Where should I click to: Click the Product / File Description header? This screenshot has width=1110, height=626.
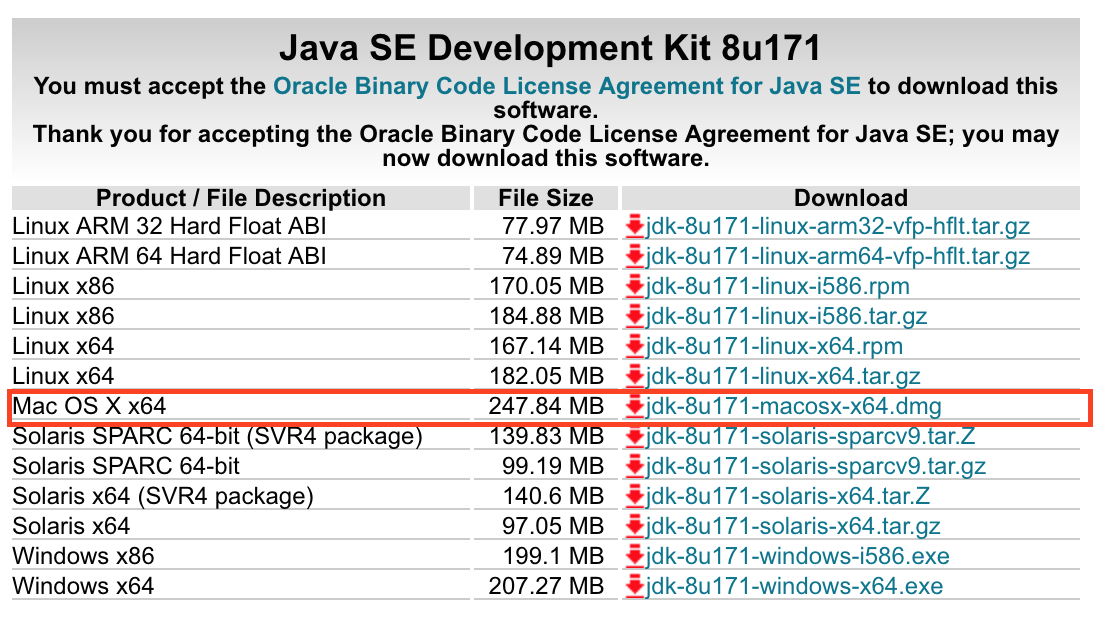point(241,198)
